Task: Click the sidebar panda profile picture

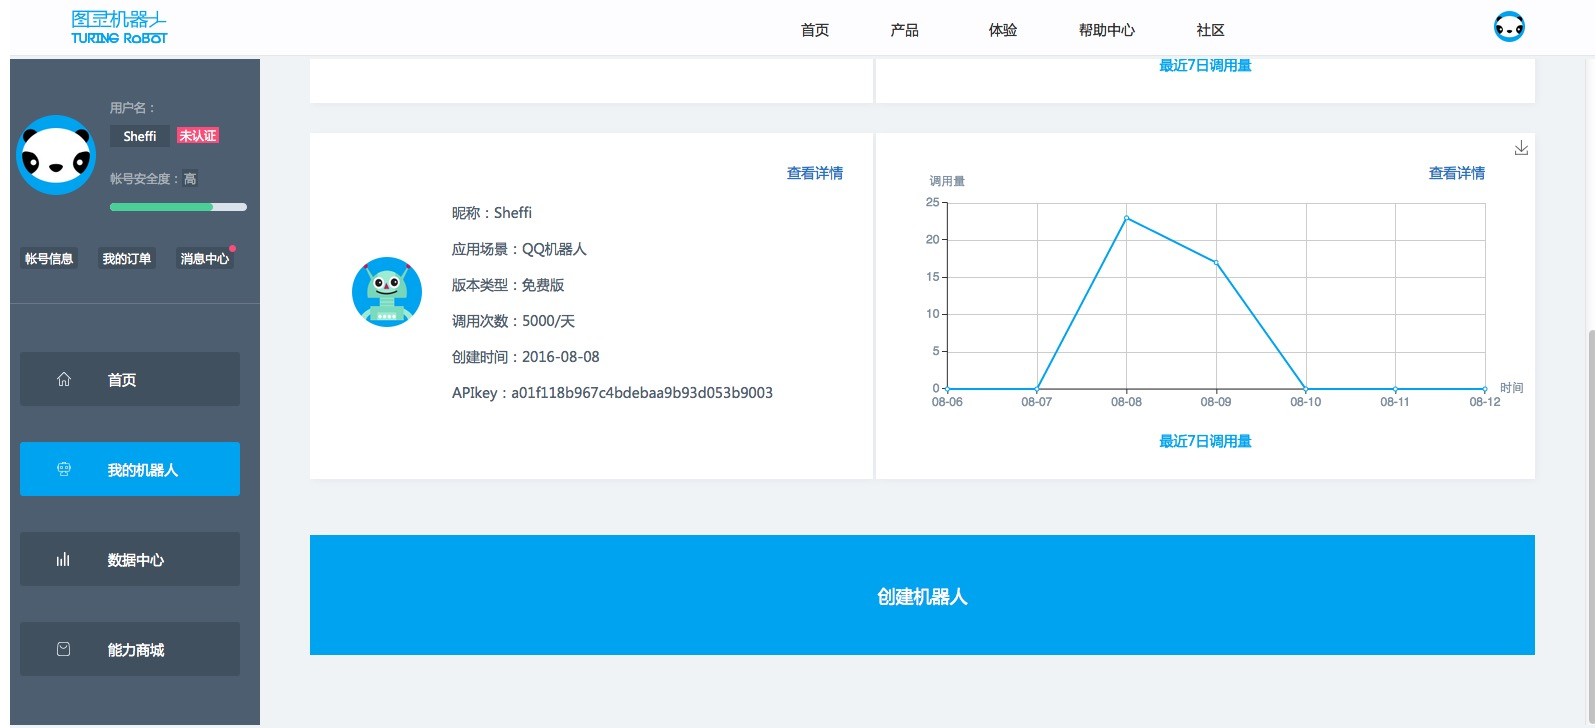Action: (x=57, y=155)
